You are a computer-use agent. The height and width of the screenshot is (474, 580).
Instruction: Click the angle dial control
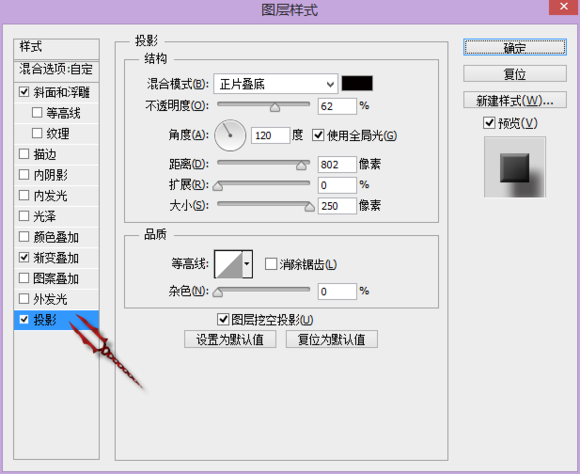point(230,135)
